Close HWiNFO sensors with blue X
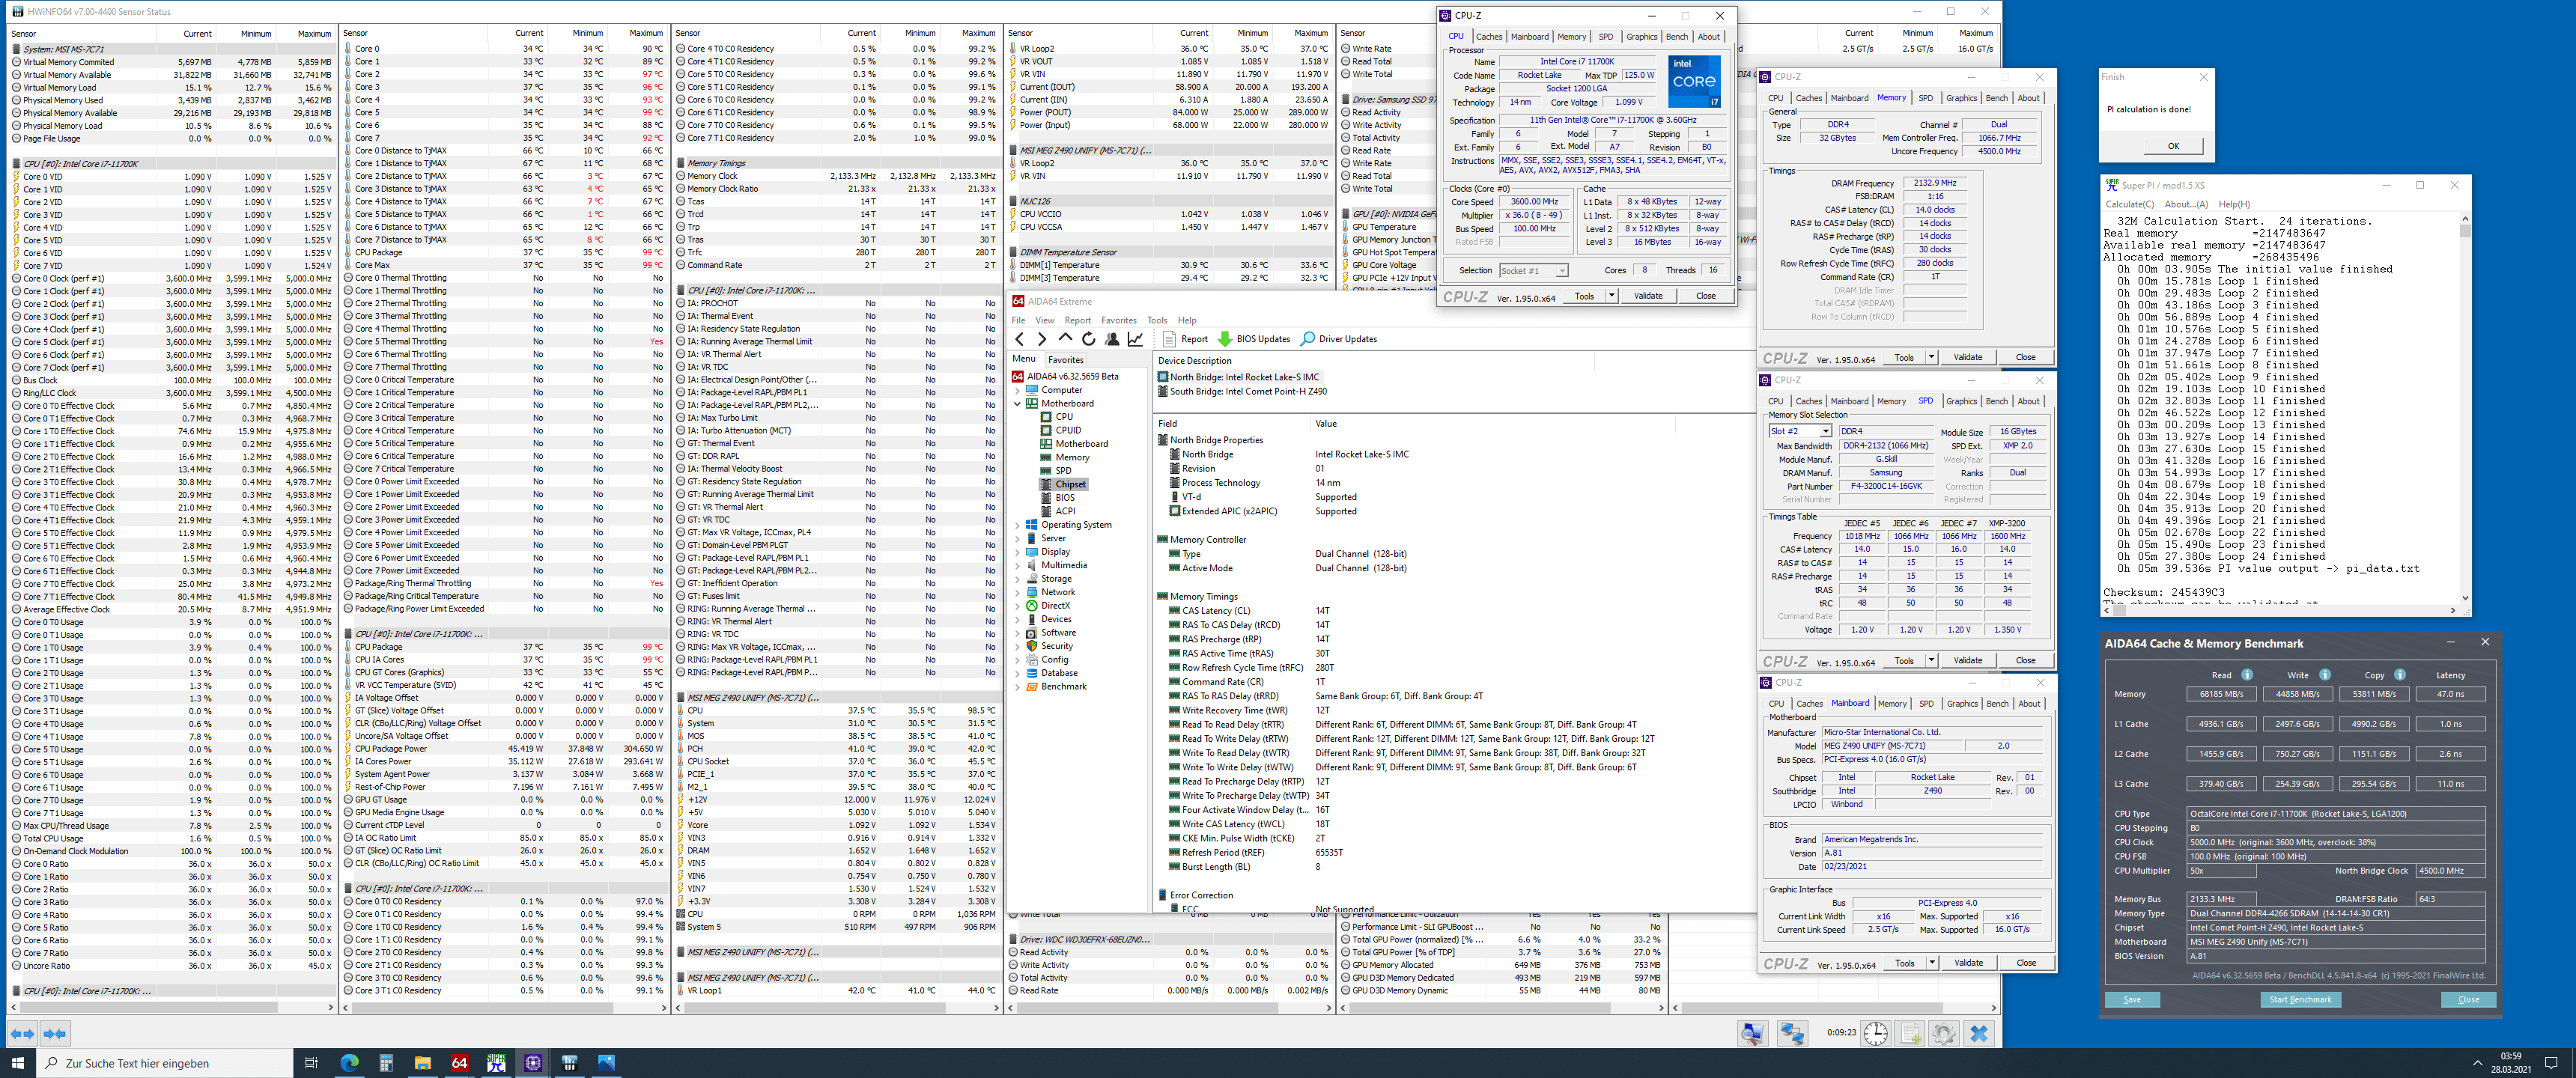The image size is (2576, 1078). pos(1979,1033)
